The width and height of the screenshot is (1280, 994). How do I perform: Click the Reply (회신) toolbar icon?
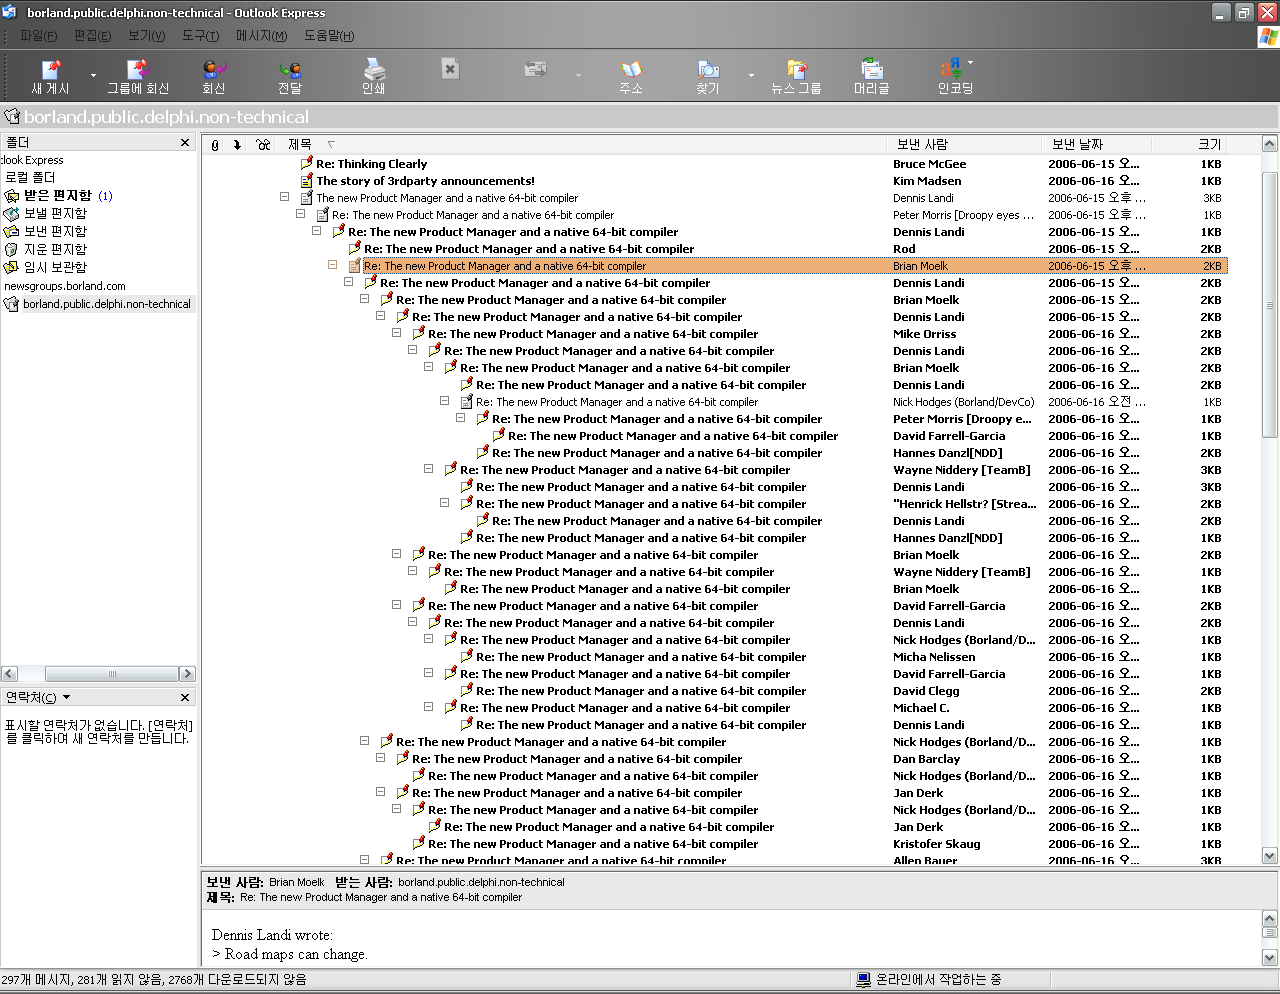[214, 76]
